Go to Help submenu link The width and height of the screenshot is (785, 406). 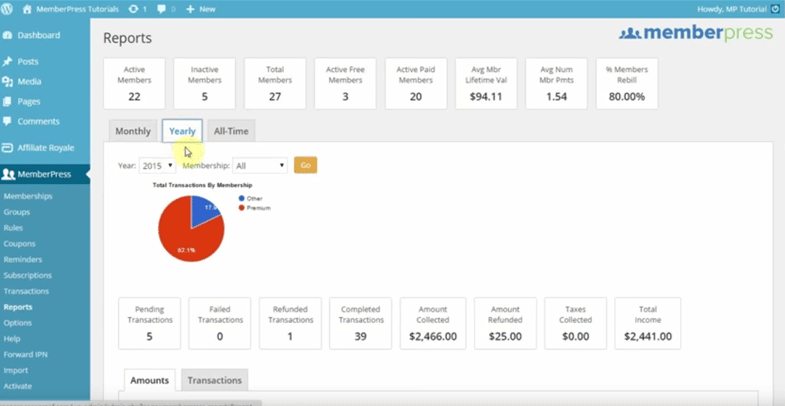click(12, 339)
